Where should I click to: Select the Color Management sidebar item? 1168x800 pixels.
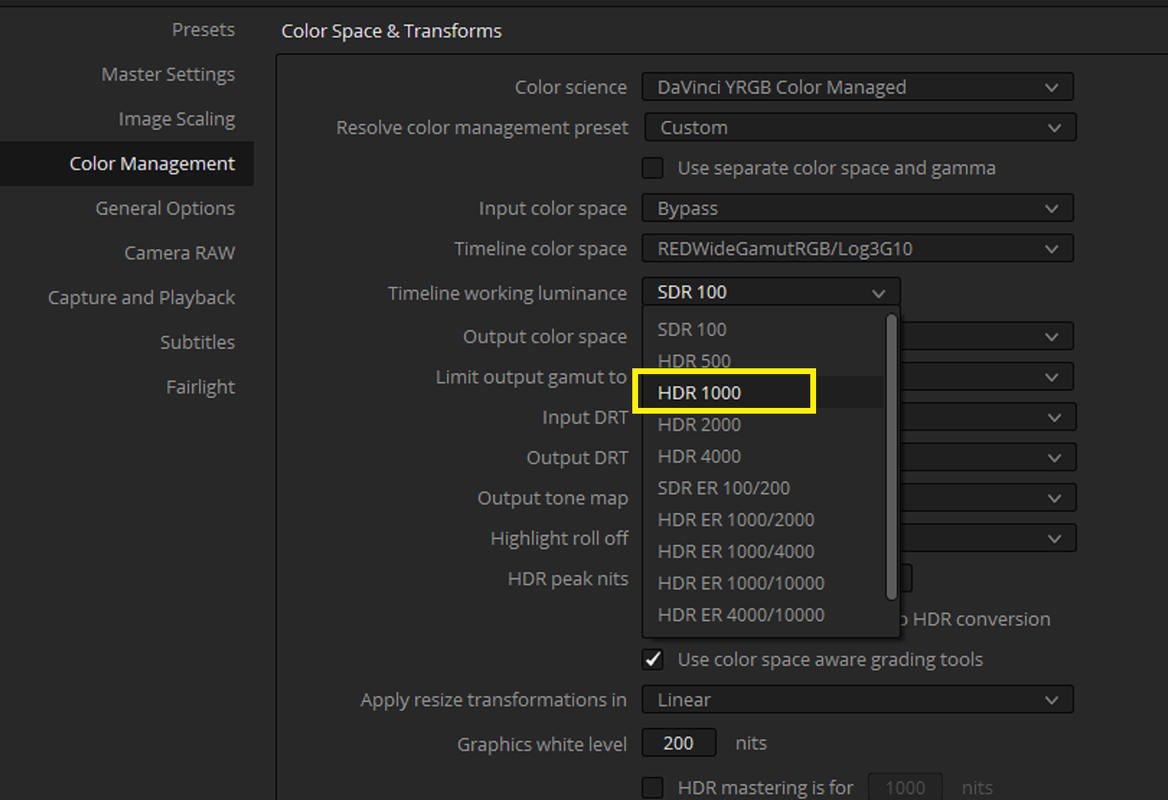coord(127,164)
